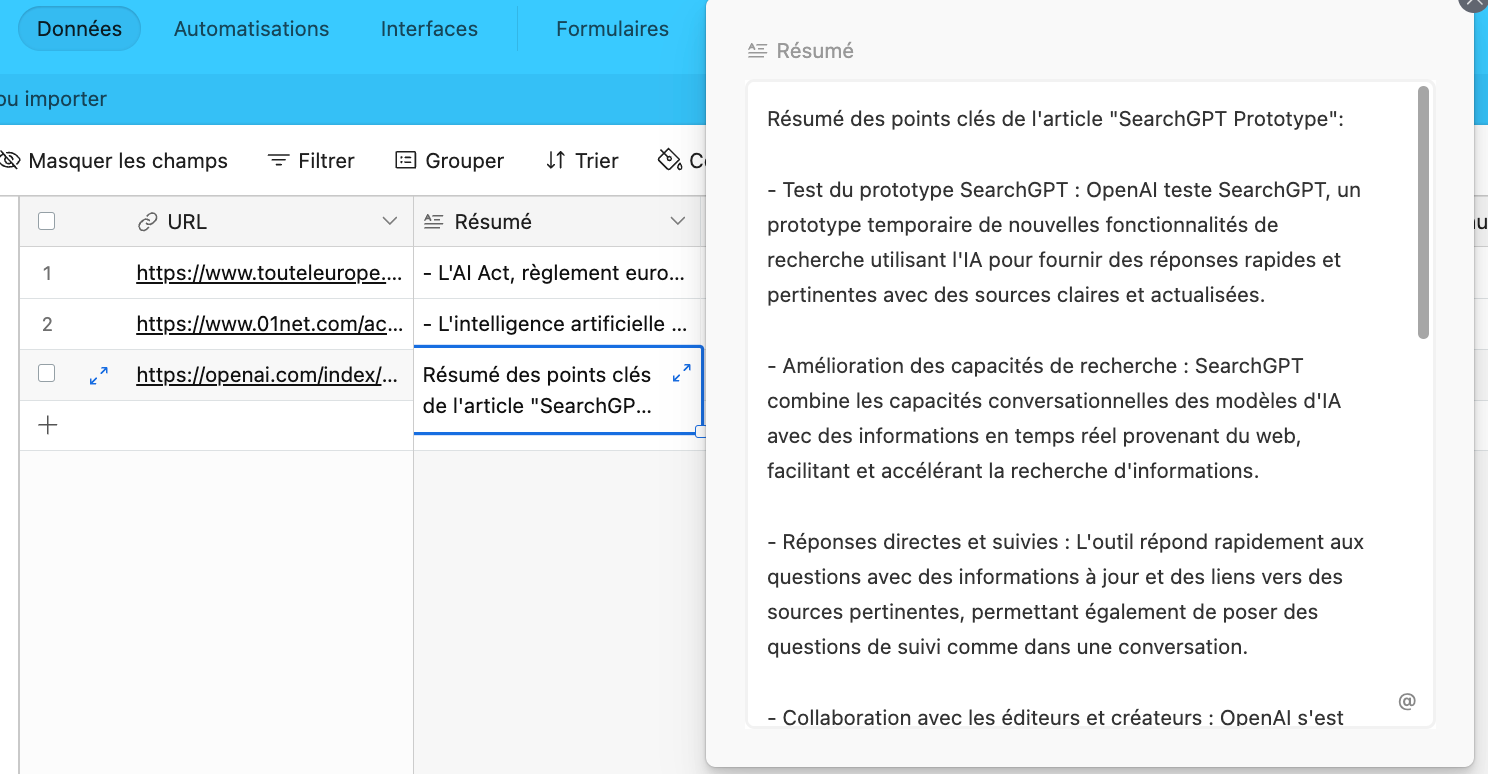The image size is (1488, 774).
Task: Open the Grouper option
Action: 450,161
